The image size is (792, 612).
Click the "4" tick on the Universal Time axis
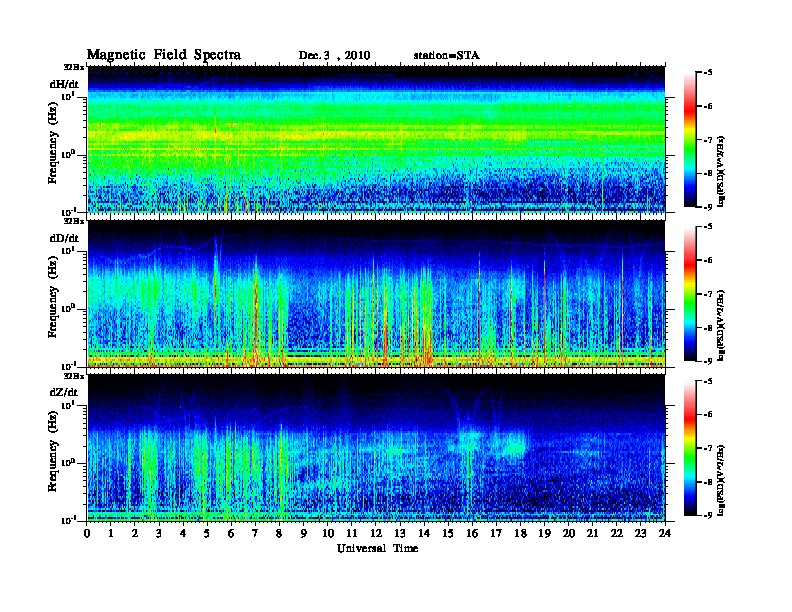pyautogui.click(x=183, y=533)
